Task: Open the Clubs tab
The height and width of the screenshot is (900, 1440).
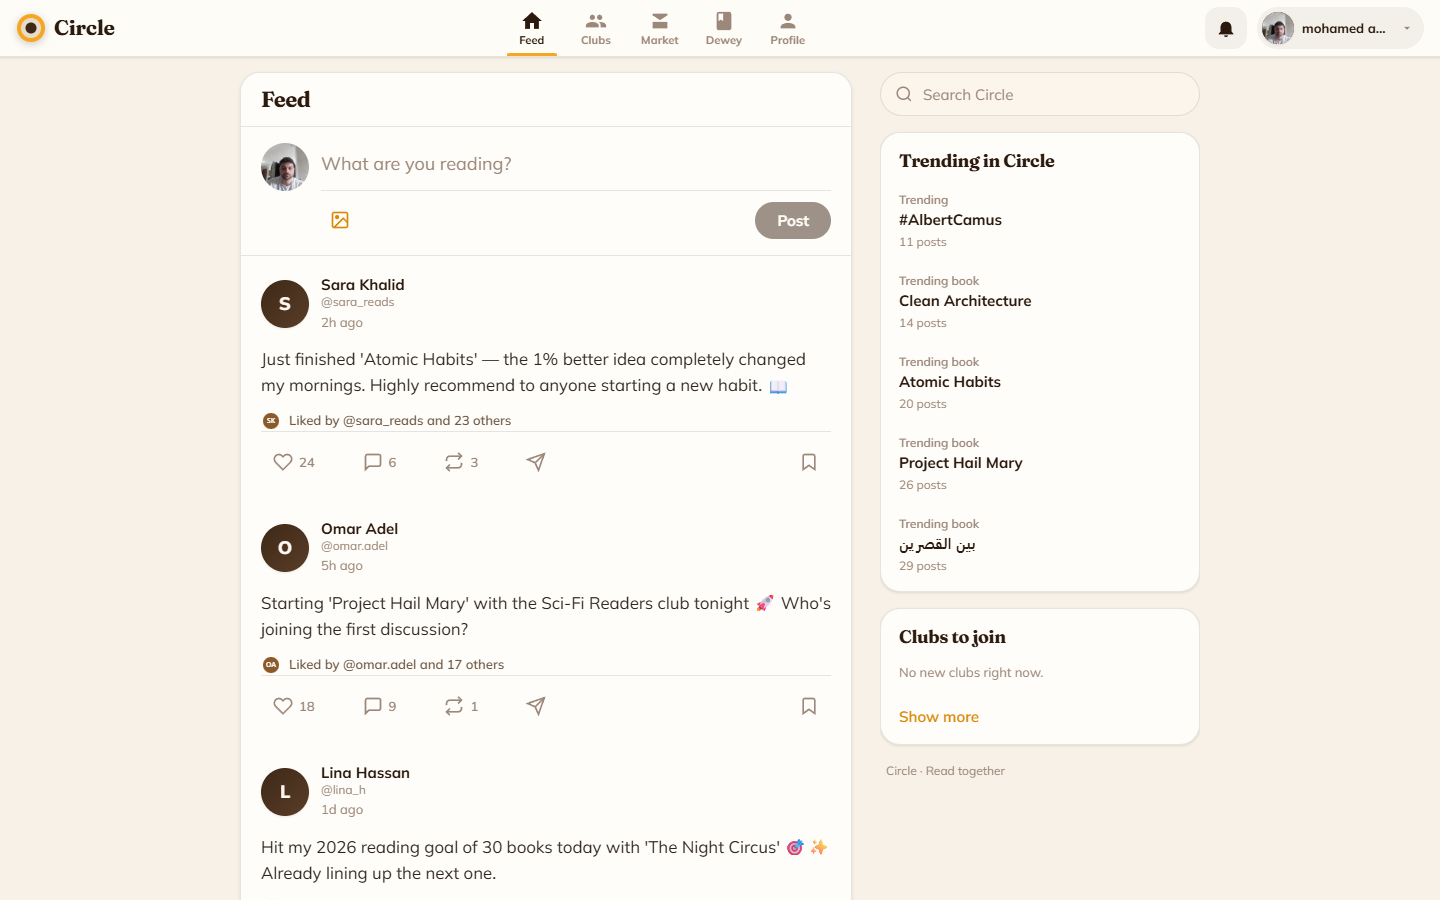Action: [596, 29]
